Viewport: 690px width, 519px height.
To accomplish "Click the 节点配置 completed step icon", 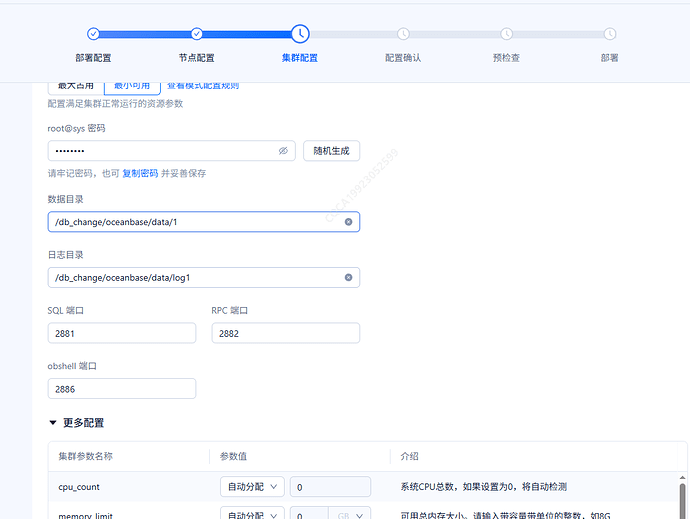I will tap(196, 34).
